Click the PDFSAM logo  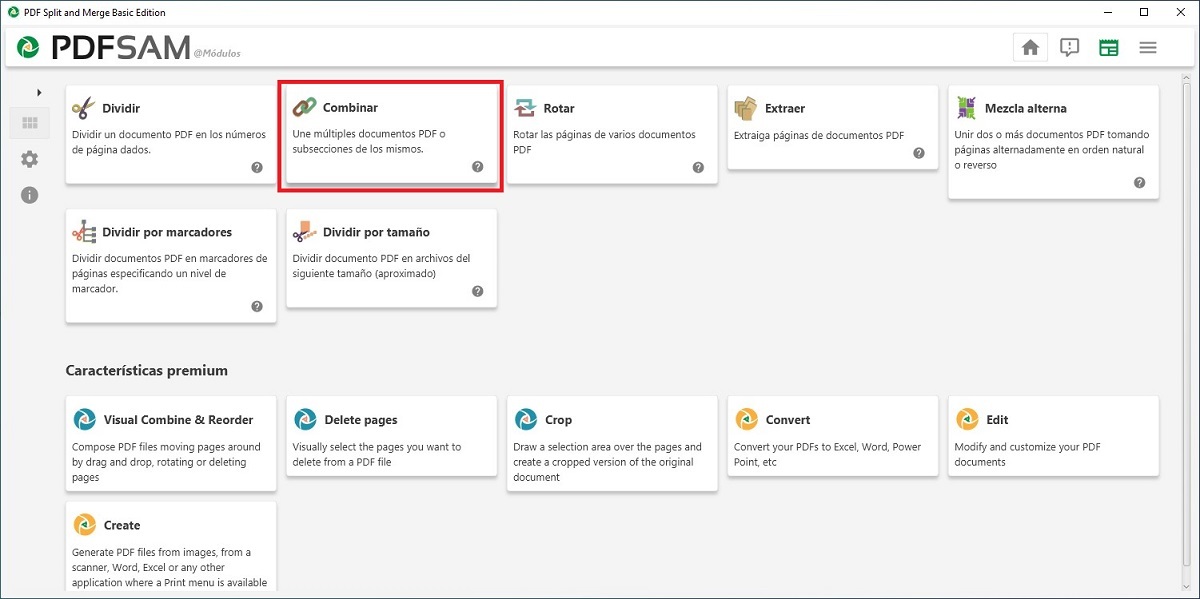104,47
